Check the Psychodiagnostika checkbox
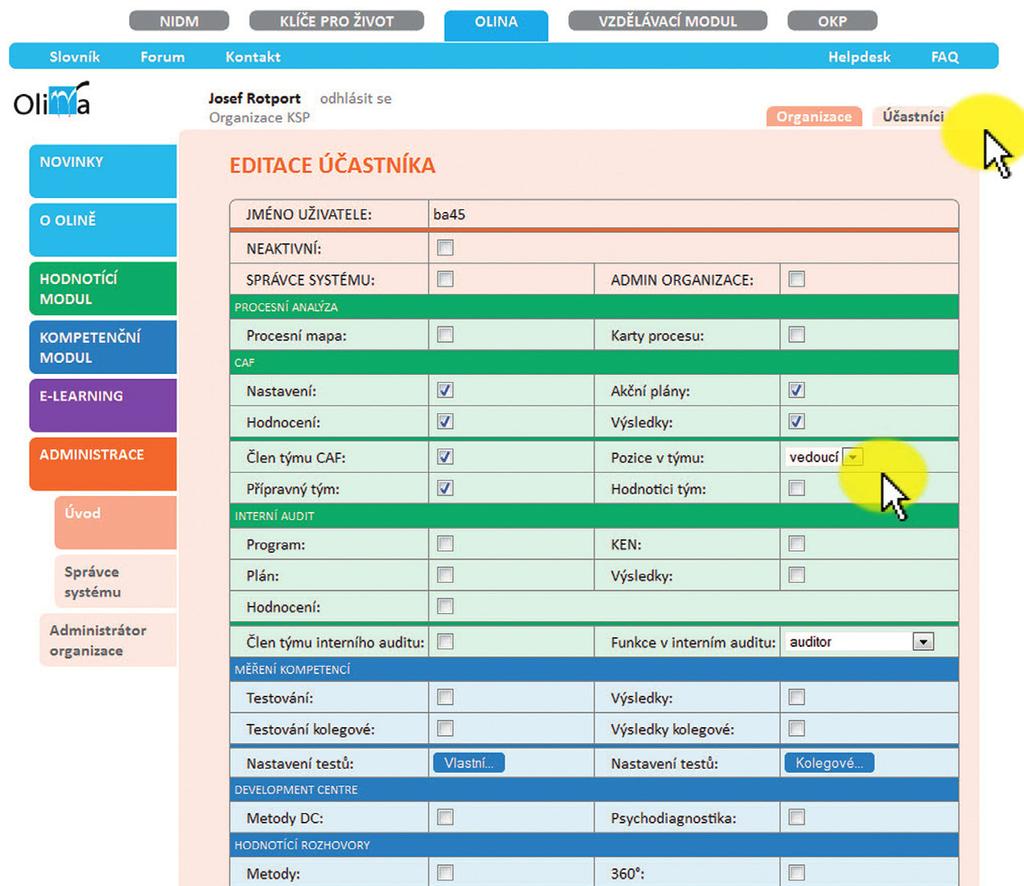This screenshot has width=1024, height=886. [796, 817]
